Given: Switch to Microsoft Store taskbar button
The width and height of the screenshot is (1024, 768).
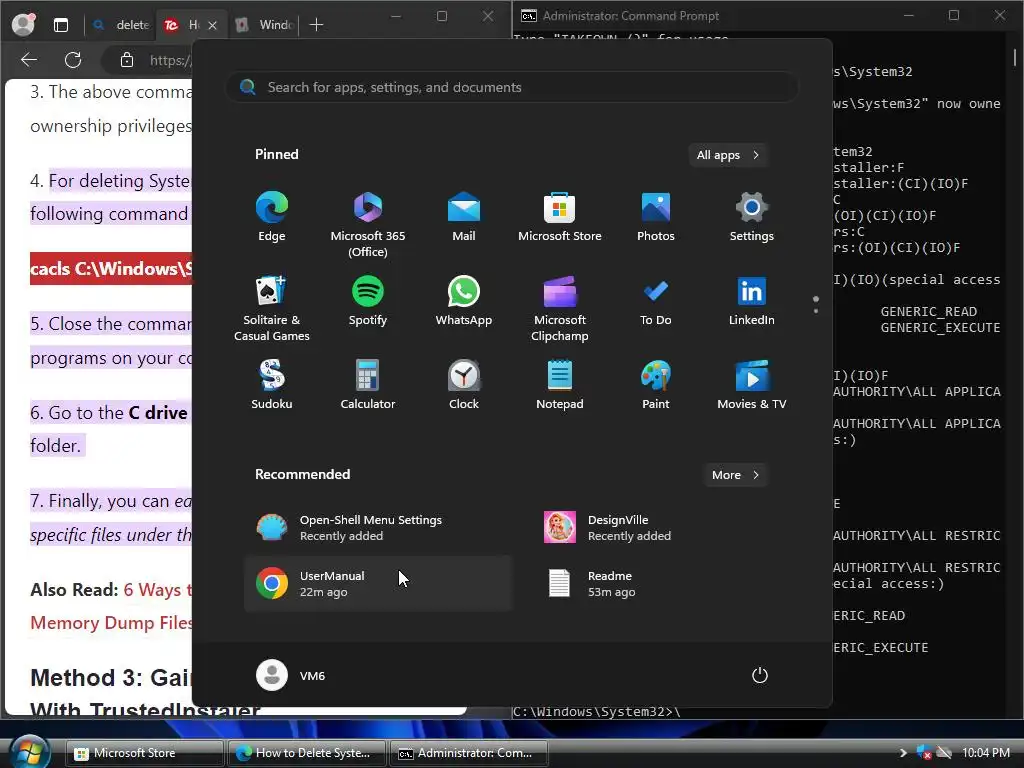Looking at the screenshot, I should pyautogui.click(x=145, y=753).
